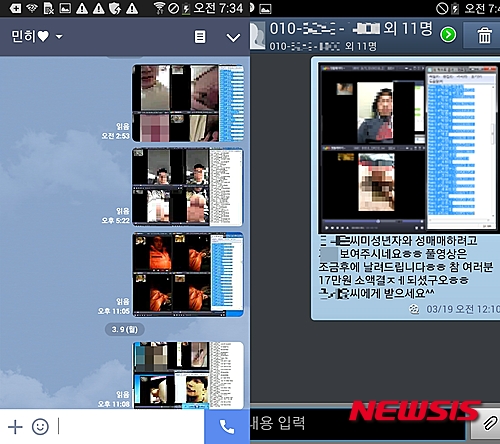This screenshot has height=444, width=500.
Task: Focus the chat message text field beside emoji
Action: tap(130, 427)
